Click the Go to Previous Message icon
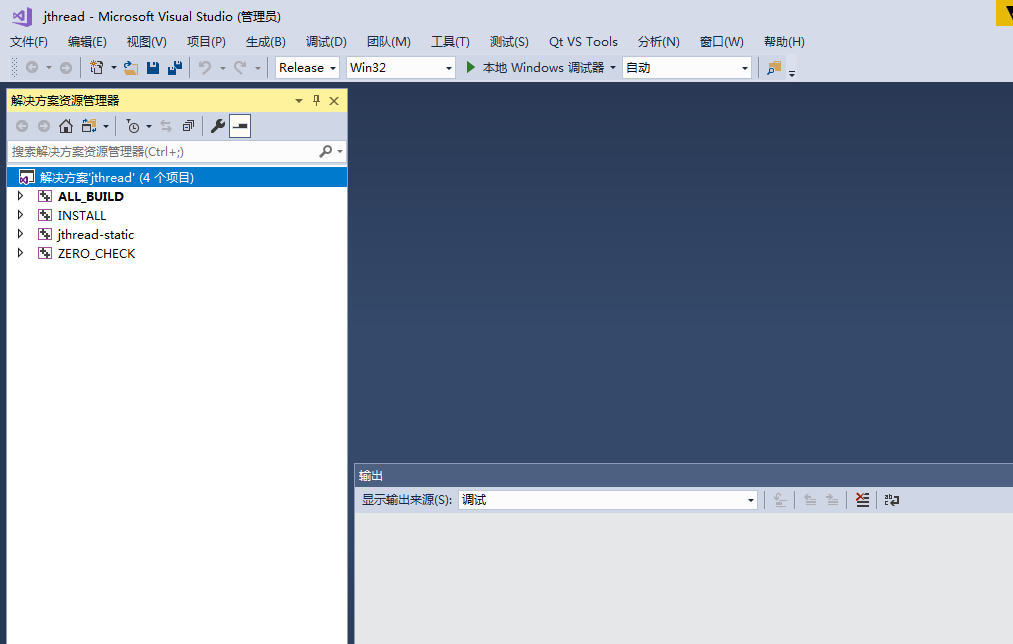Viewport: 1013px width, 644px height. point(809,500)
